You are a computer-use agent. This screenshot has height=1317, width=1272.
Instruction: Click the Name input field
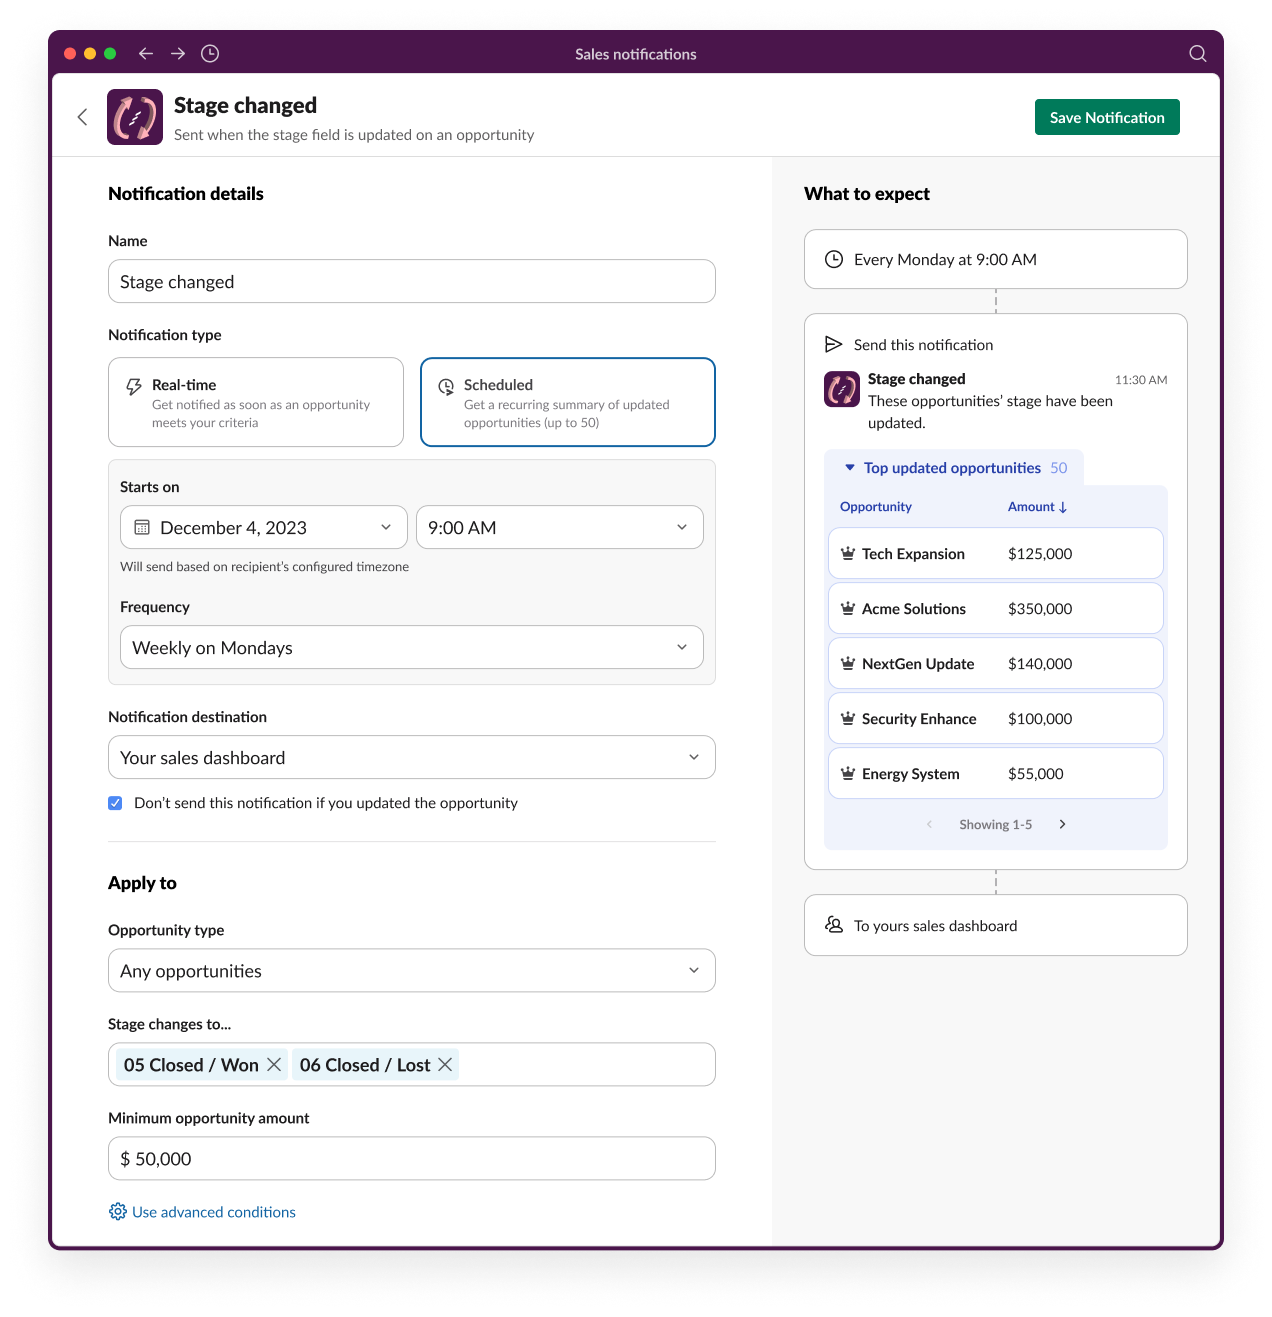pyautogui.click(x=411, y=281)
